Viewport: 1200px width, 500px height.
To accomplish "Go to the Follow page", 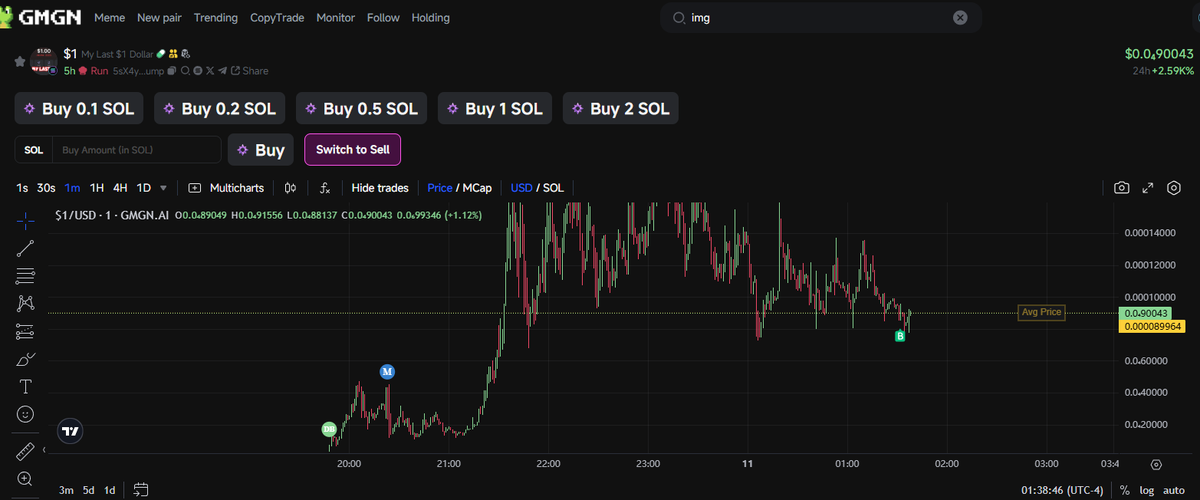I will tap(383, 18).
